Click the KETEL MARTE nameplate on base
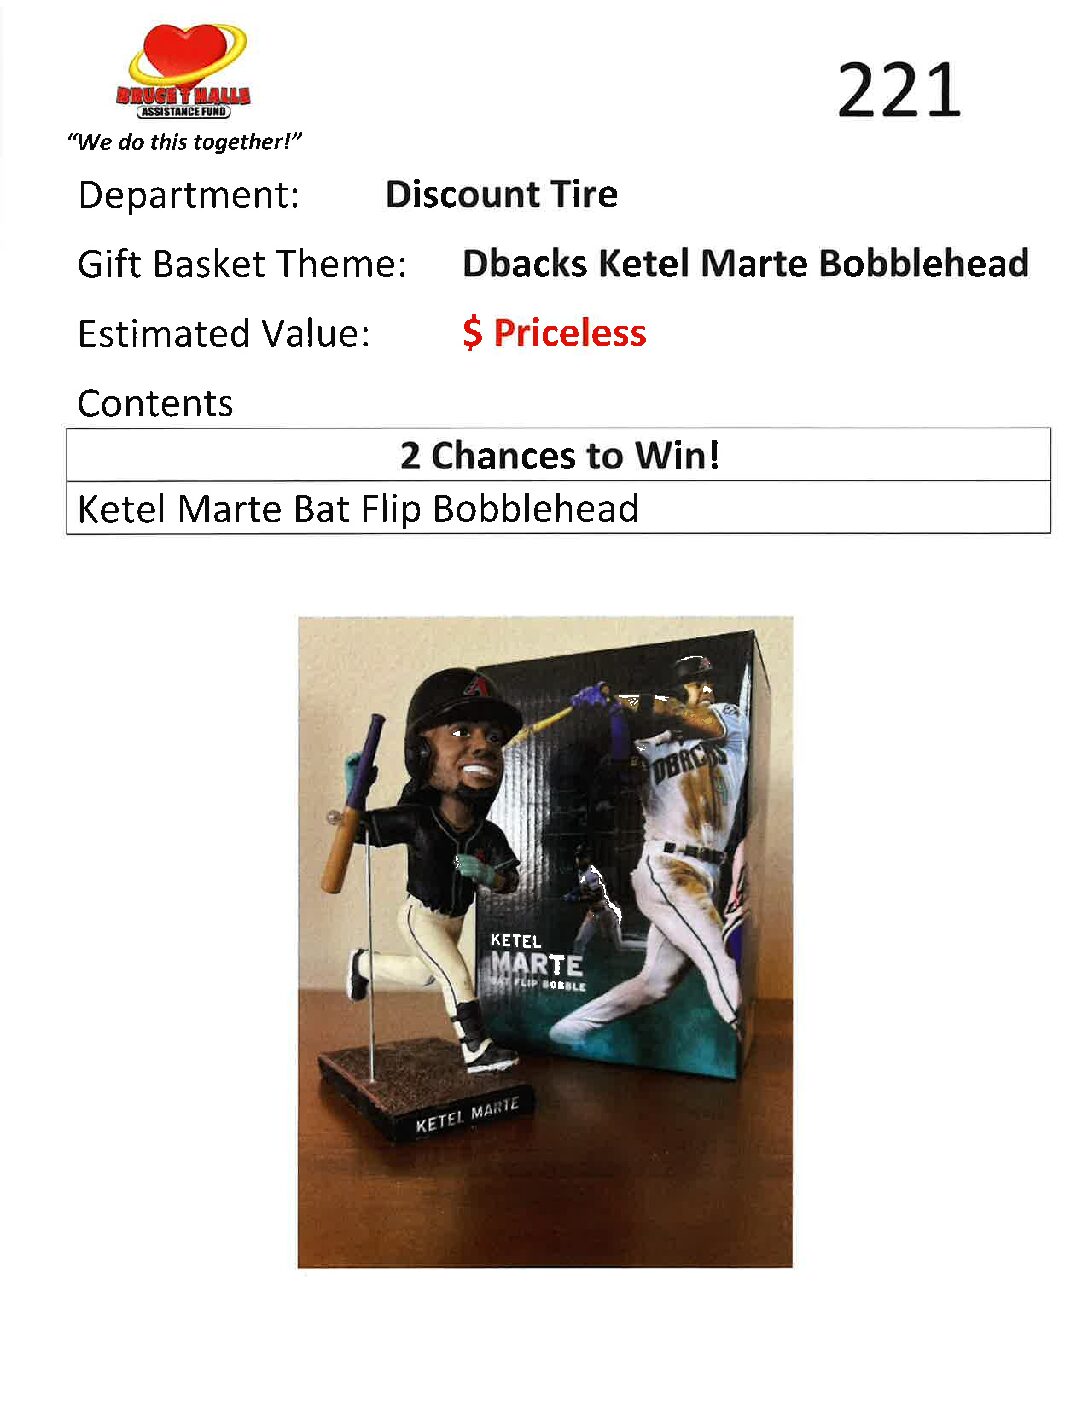1088x1408 pixels. (467, 1115)
